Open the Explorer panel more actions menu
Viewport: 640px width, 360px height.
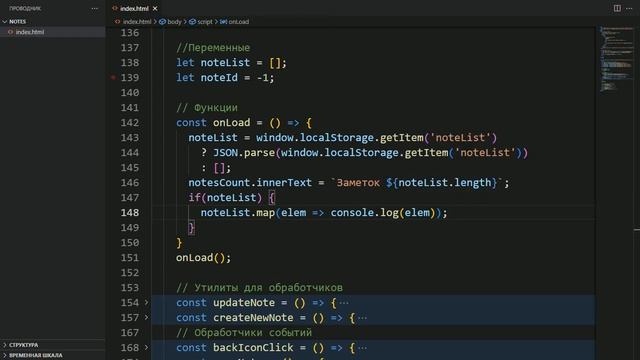point(95,8)
